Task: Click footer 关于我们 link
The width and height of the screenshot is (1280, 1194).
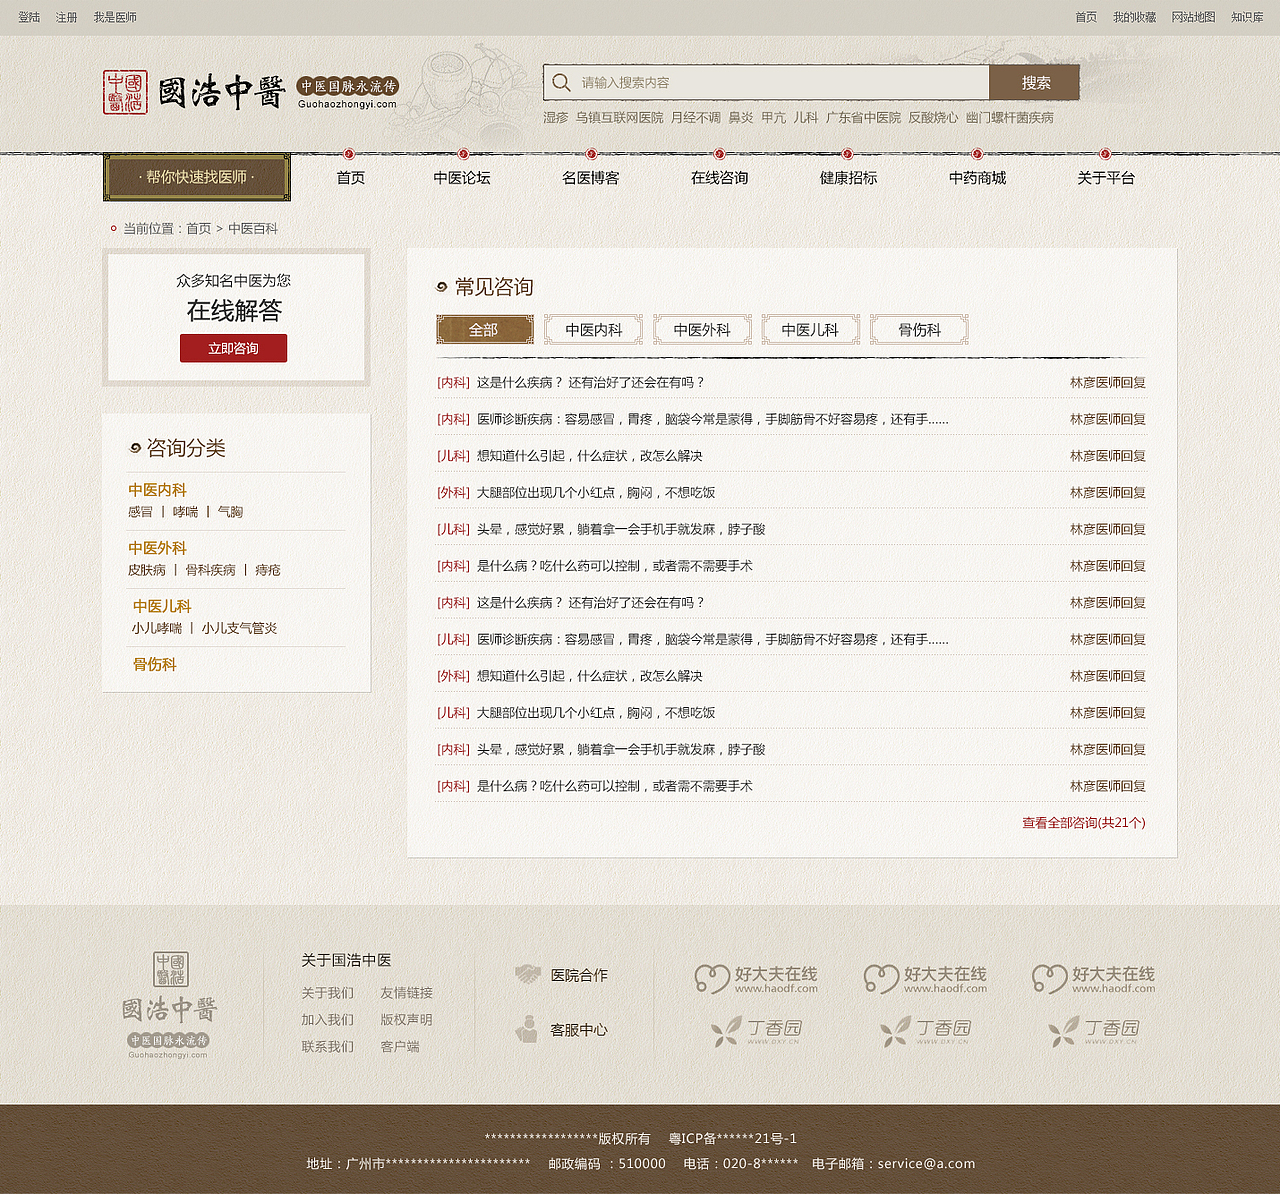Action: (x=327, y=993)
